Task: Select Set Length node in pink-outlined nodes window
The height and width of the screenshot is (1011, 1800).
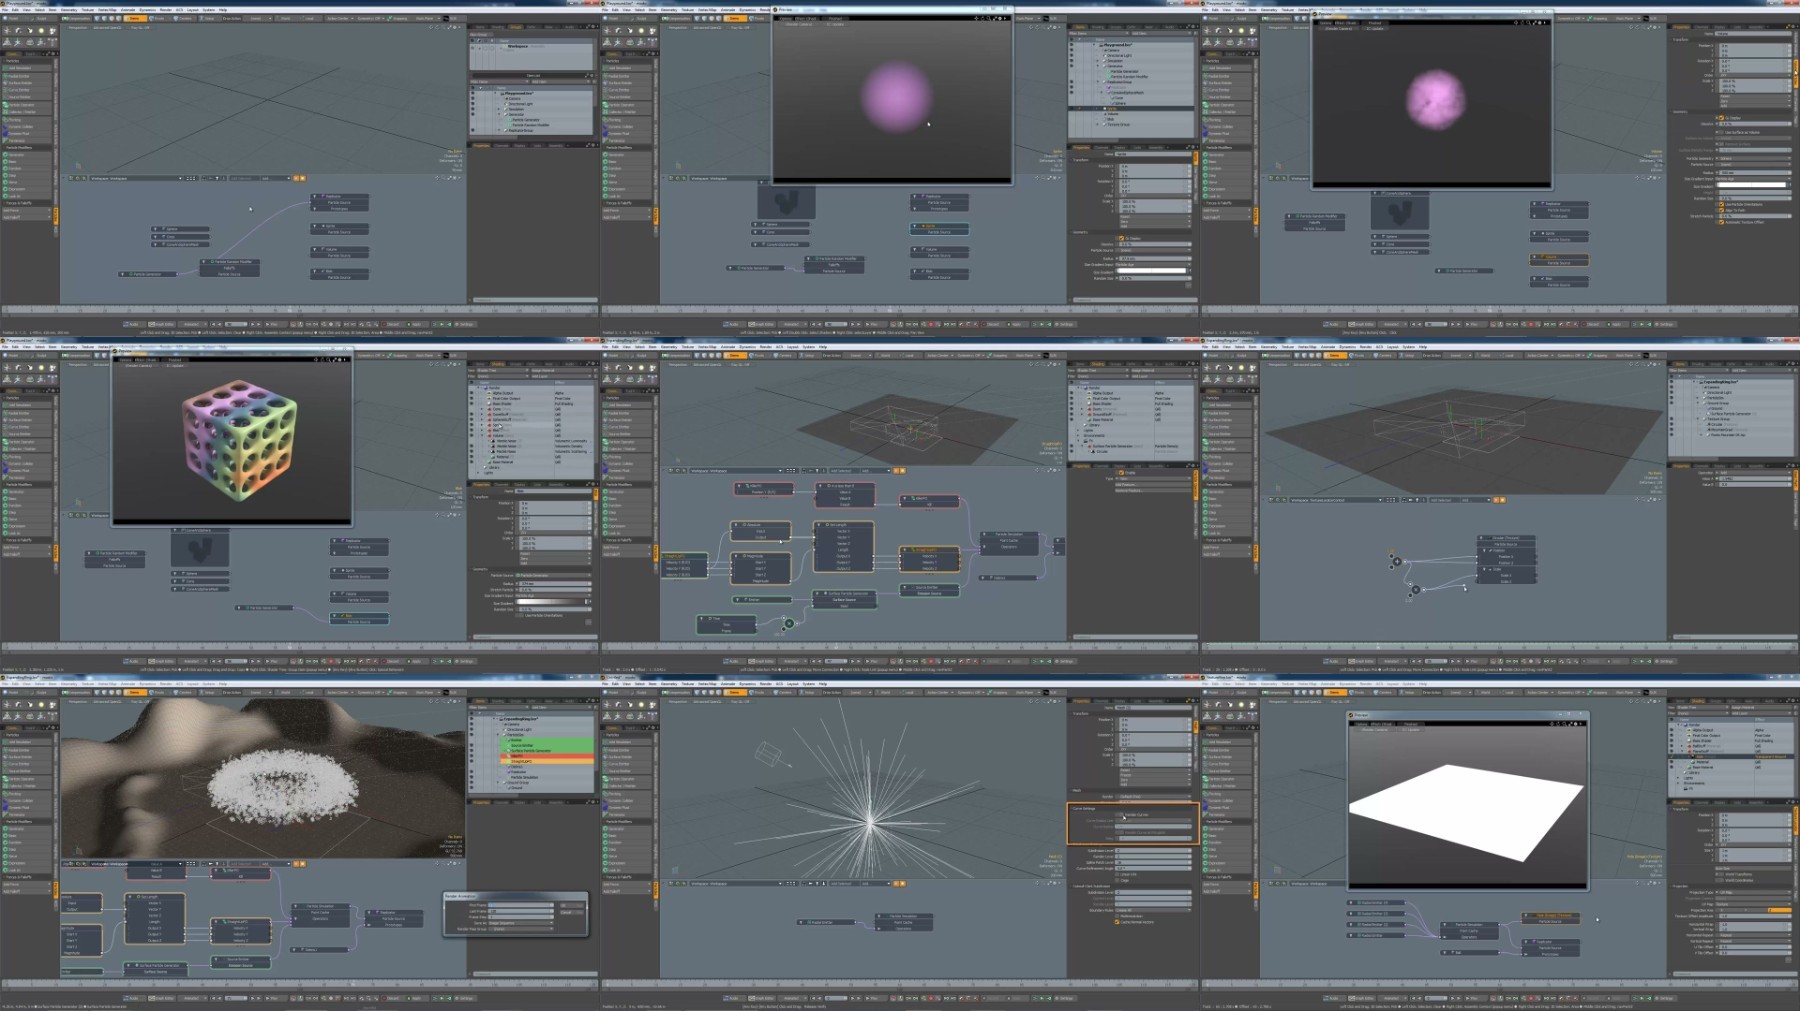Action: (x=844, y=546)
